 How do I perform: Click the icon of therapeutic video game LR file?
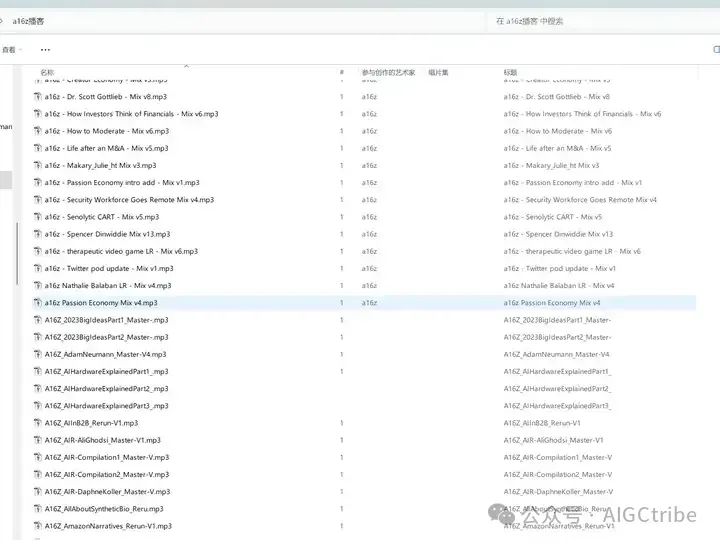click(x=38, y=252)
